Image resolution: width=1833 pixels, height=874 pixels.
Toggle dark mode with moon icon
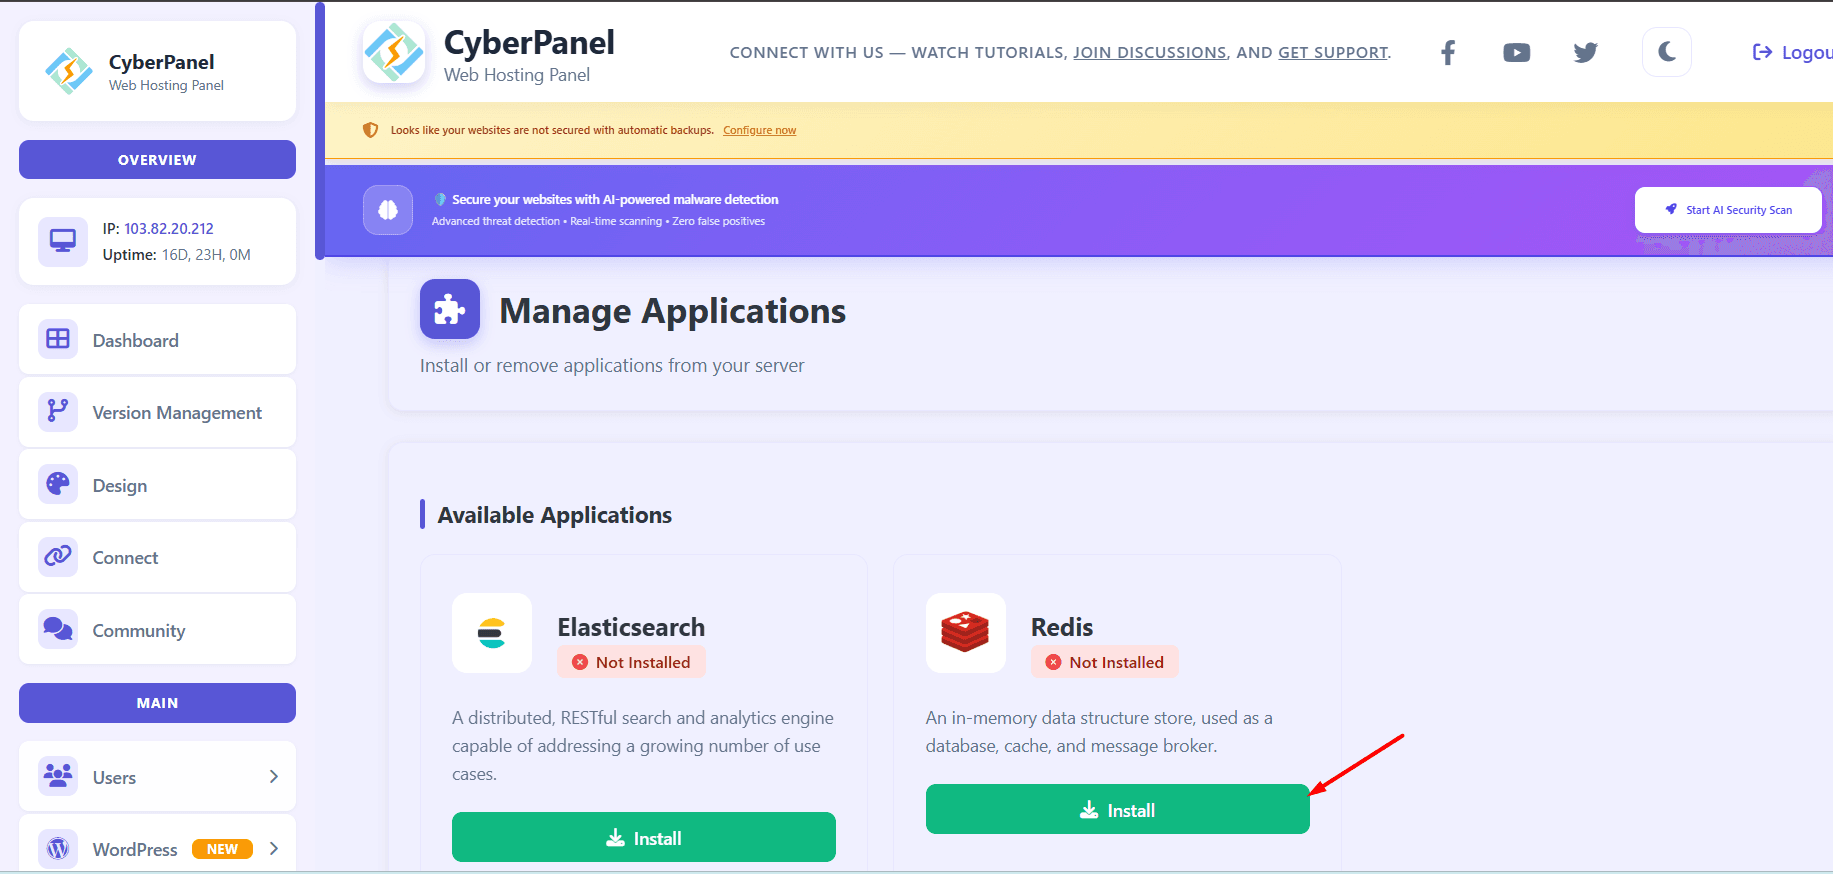pyautogui.click(x=1666, y=52)
